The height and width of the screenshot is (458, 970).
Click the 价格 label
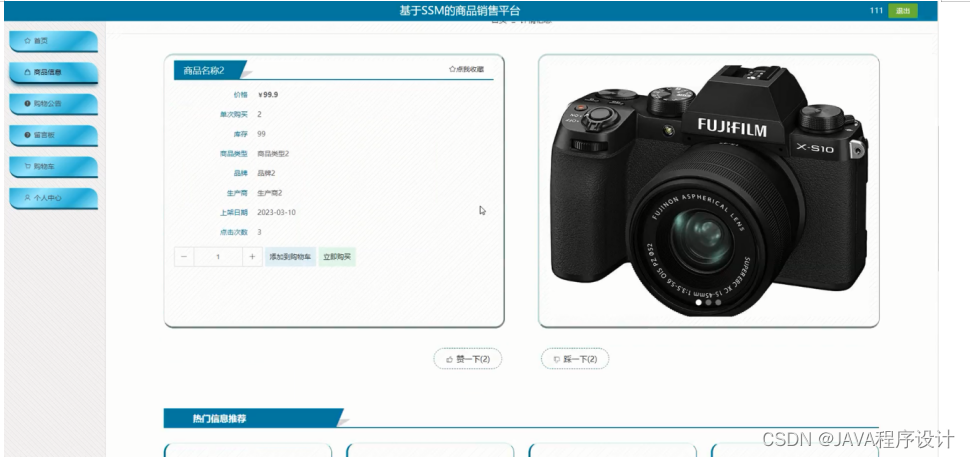(240, 95)
